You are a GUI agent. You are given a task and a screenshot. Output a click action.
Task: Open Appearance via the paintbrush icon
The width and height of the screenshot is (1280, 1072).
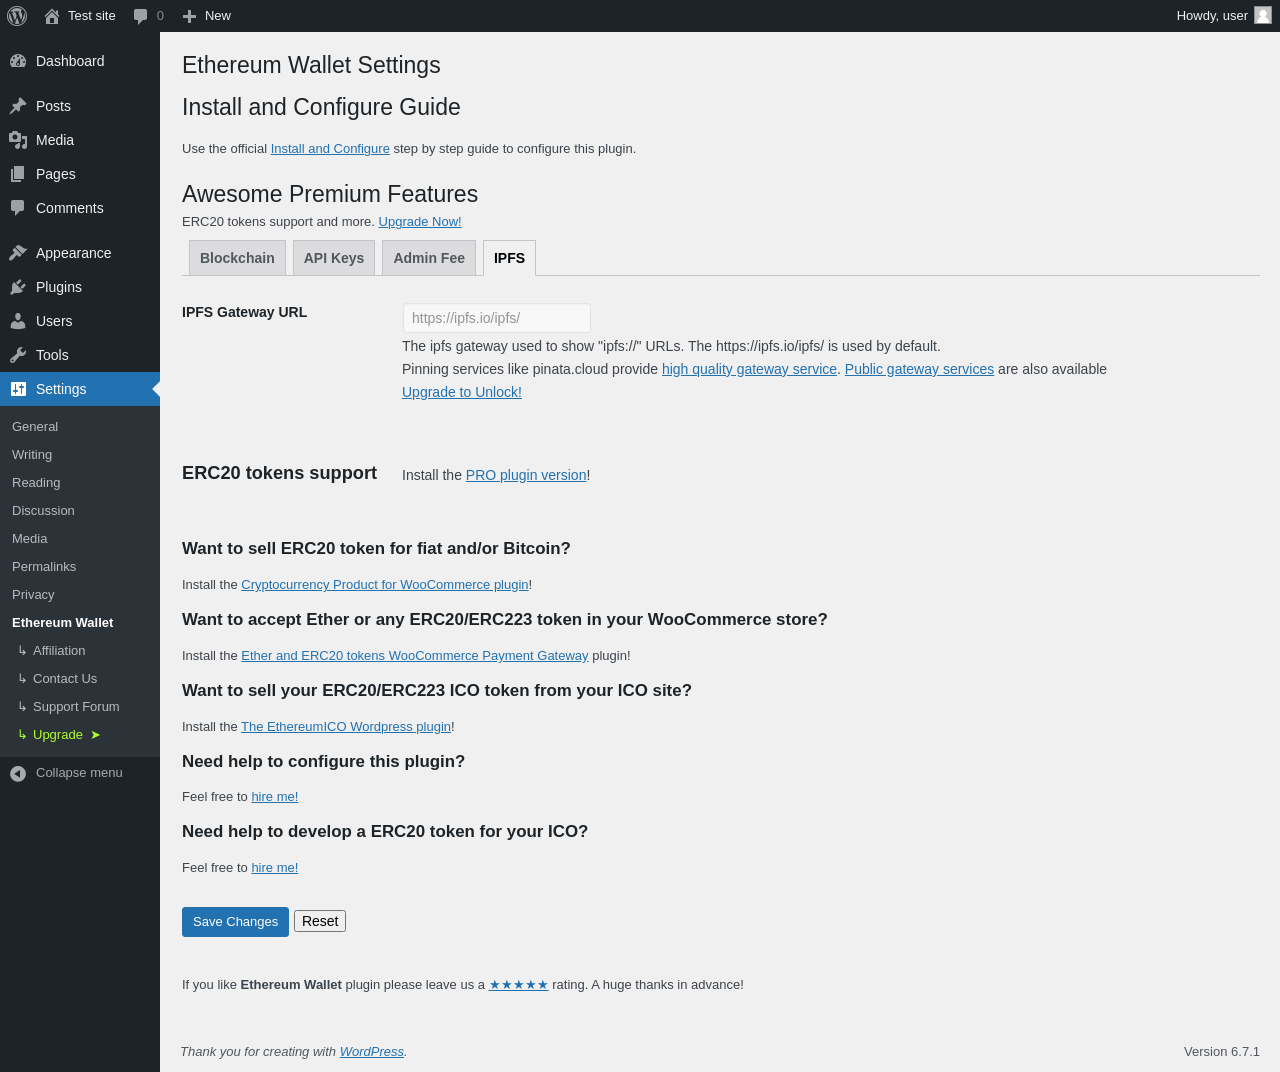coord(18,253)
